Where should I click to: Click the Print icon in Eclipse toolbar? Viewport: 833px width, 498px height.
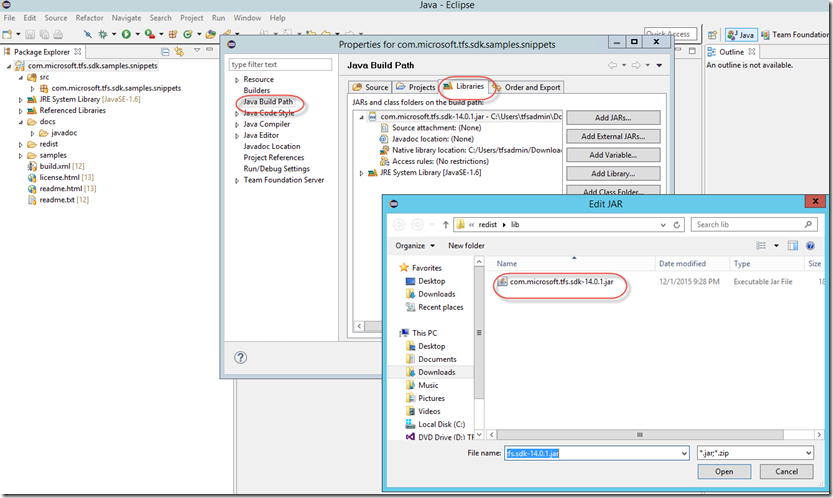coord(58,35)
